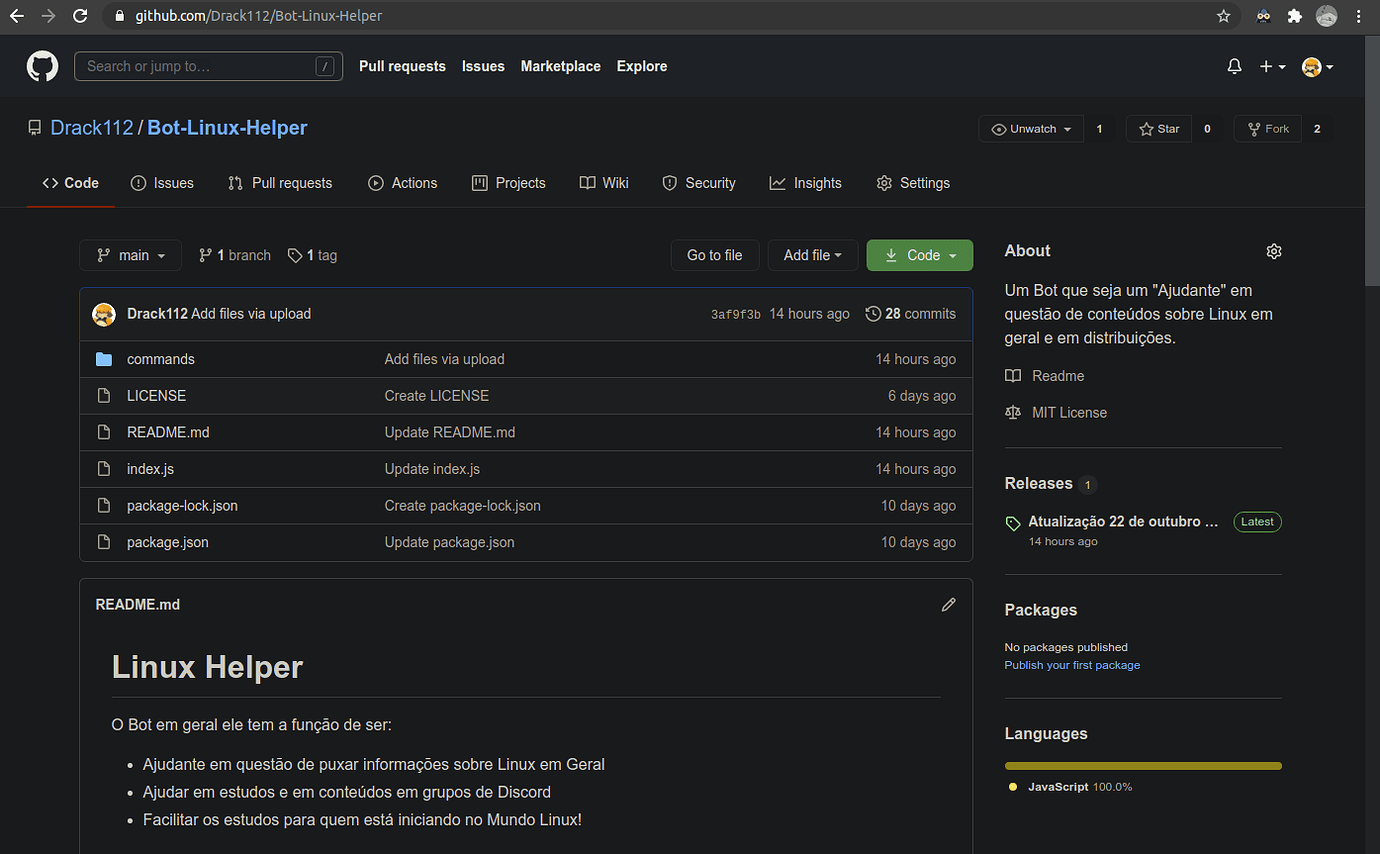Open the 1 tag link

pyautogui.click(x=312, y=255)
